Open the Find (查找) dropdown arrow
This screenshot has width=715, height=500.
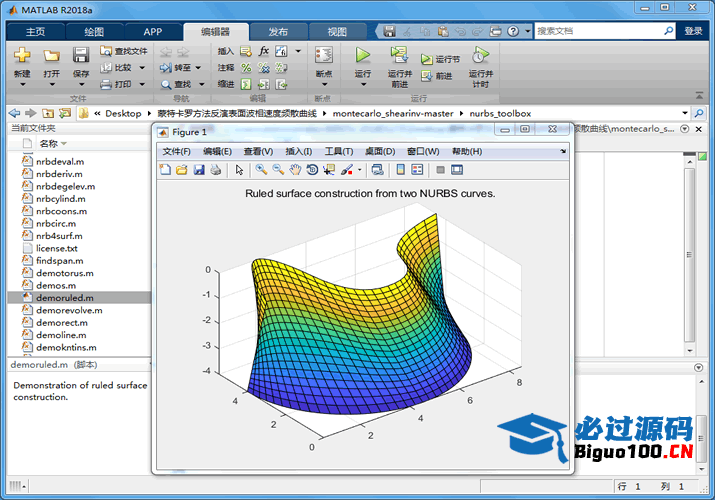(202, 84)
